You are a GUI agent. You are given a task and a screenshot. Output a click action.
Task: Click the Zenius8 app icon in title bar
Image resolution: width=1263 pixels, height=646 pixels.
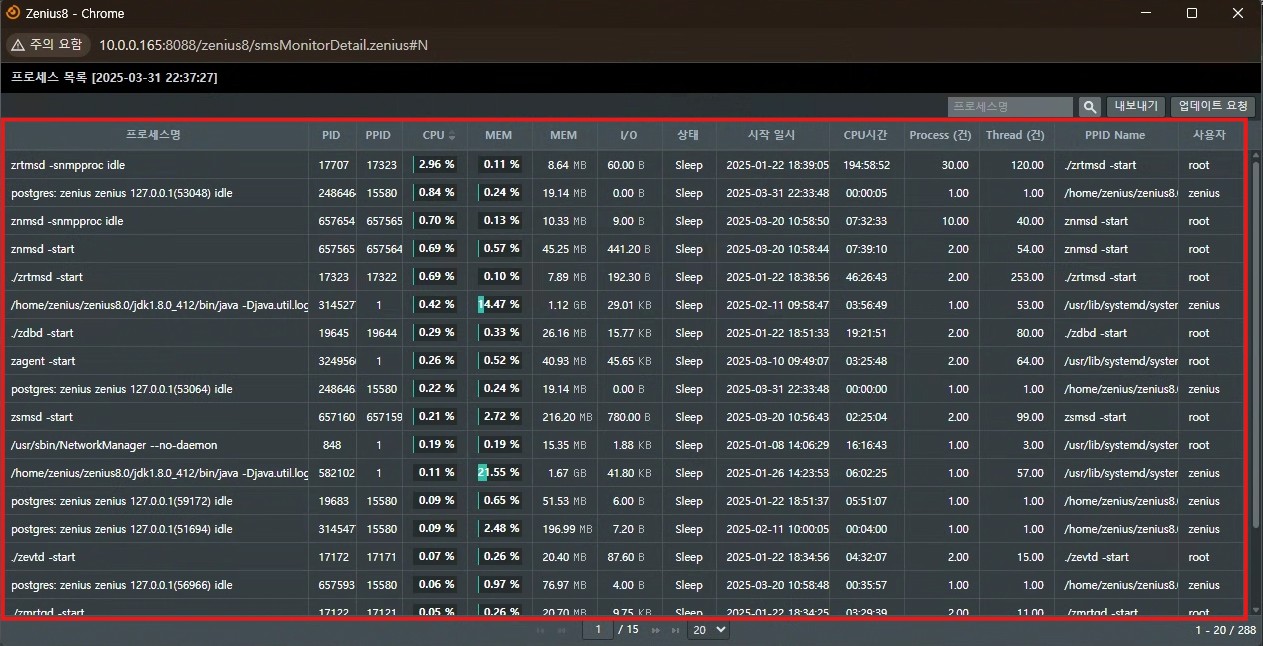point(12,13)
